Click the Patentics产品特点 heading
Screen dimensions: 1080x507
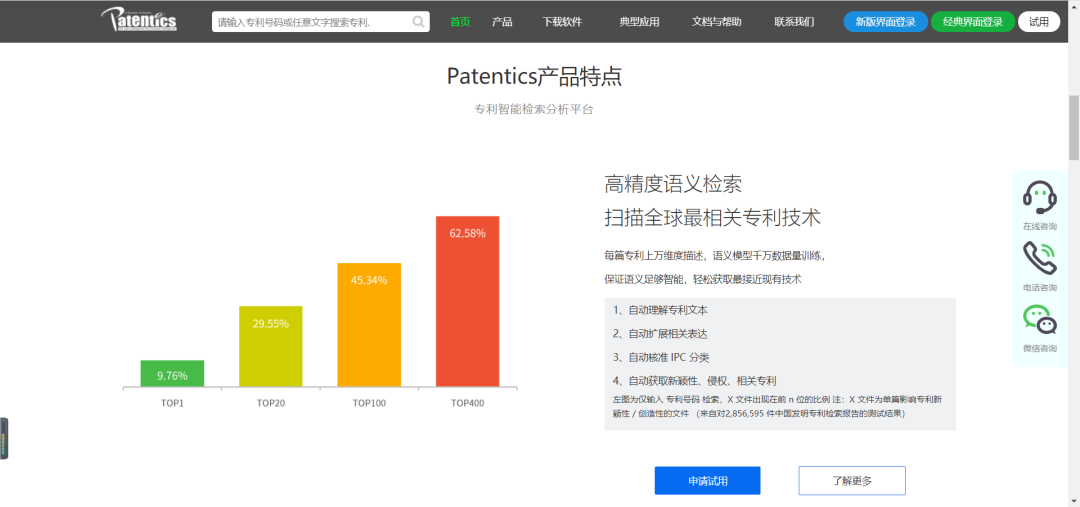pyautogui.click(x=534, y=76)
